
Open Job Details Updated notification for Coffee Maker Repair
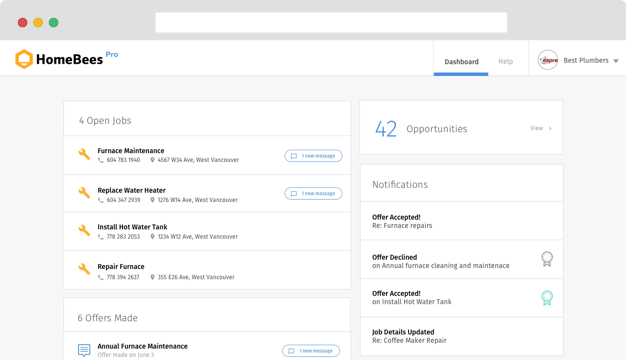pyautogui.click(x=462, y=336)
